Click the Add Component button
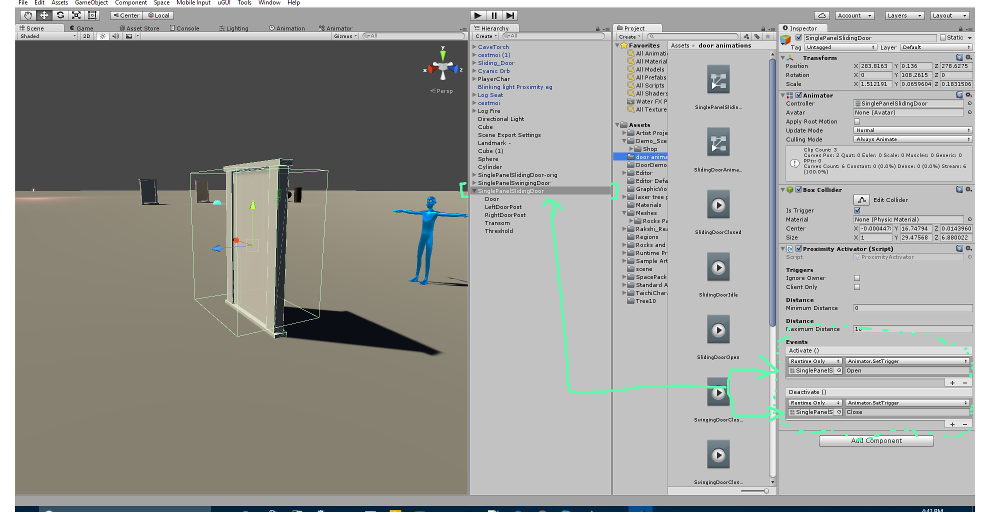This screenshot has height=512, width=990. [x=876, y=441]
